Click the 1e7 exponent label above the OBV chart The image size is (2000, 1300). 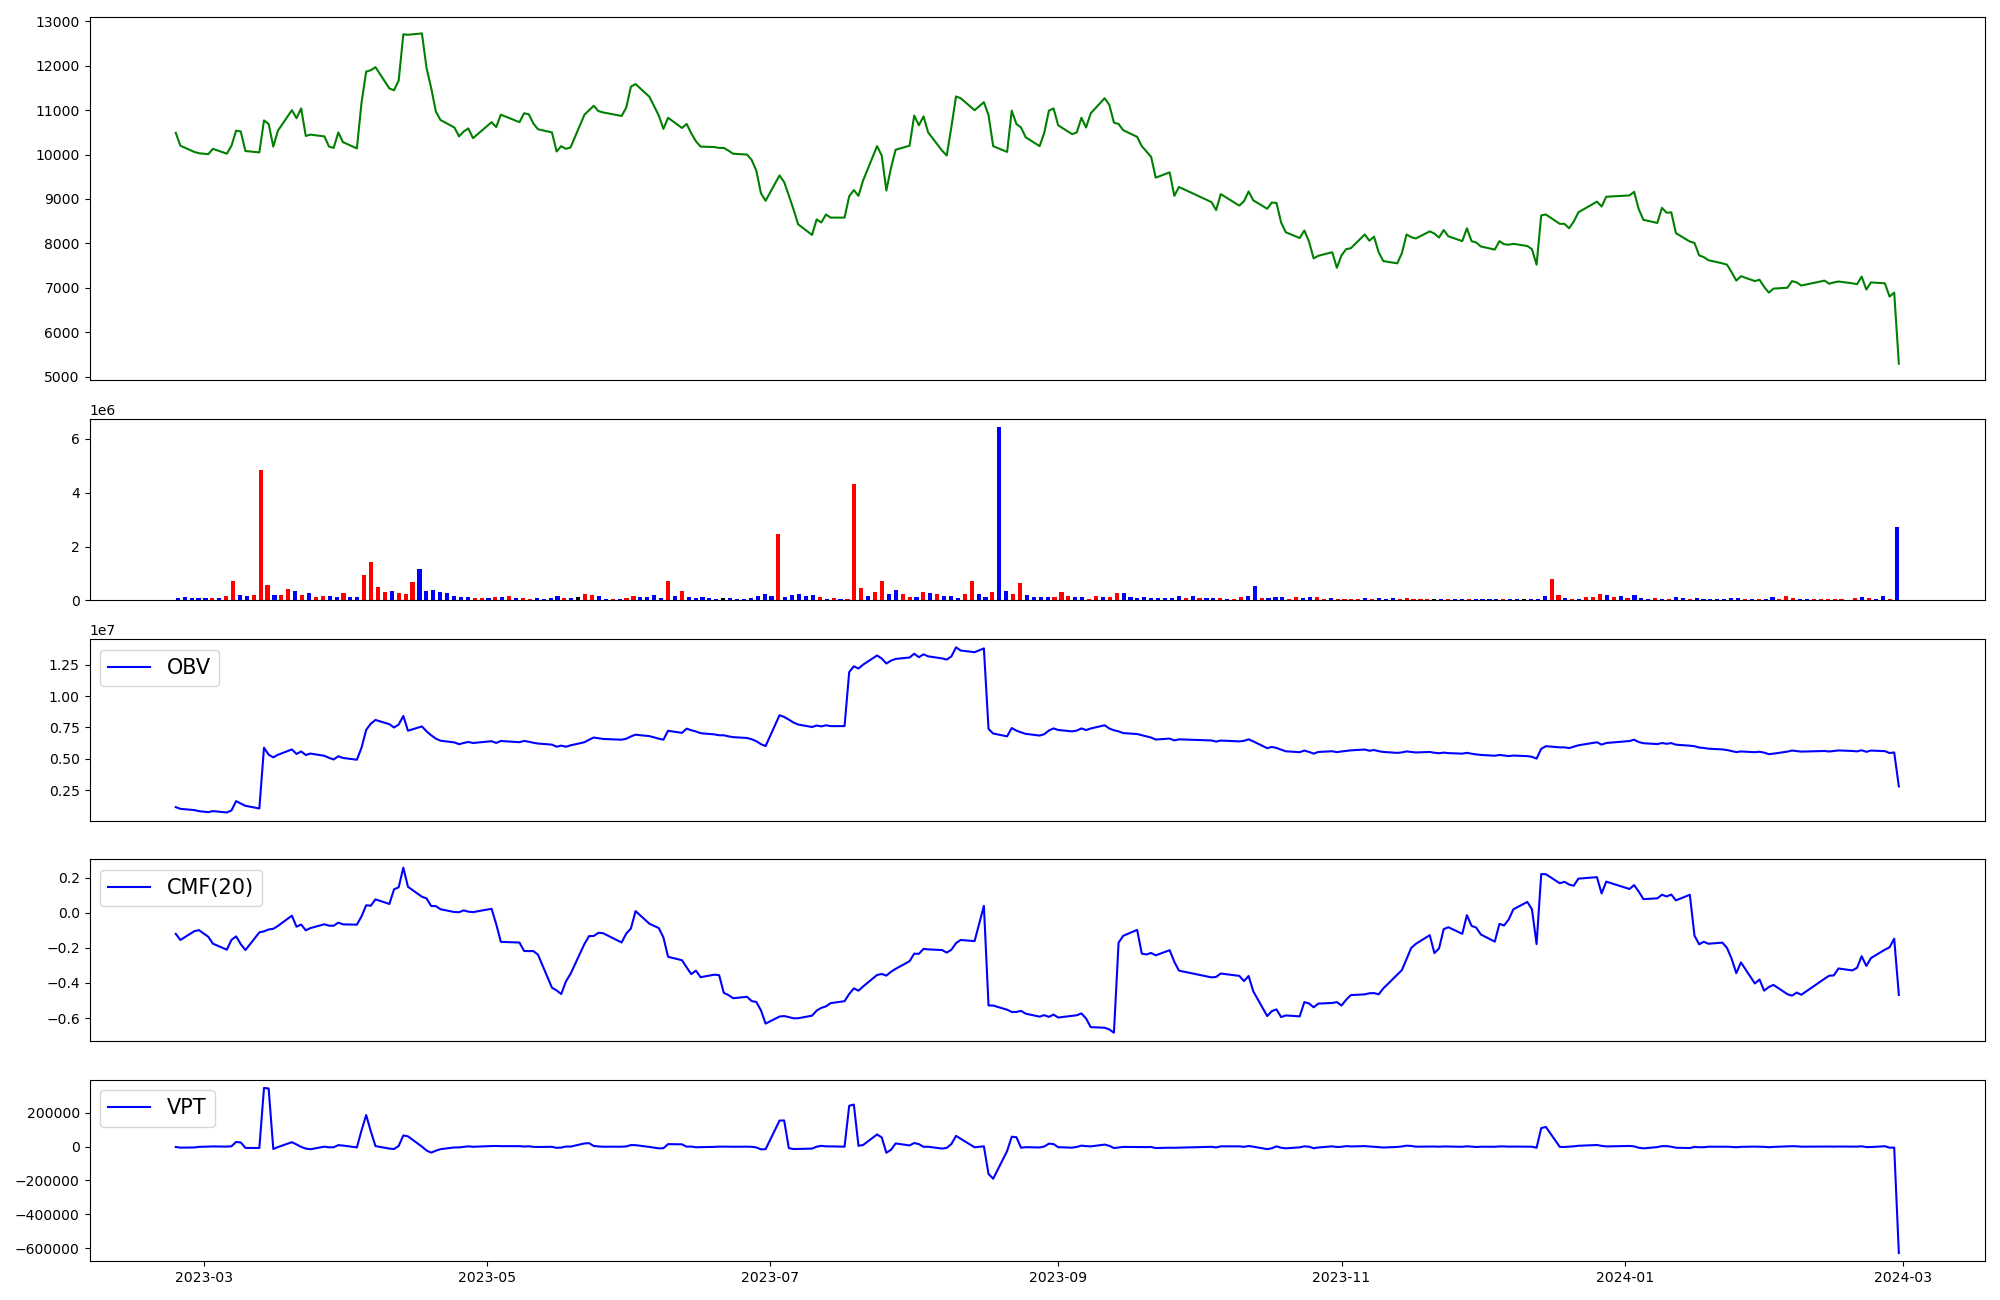tap(102, 630)
